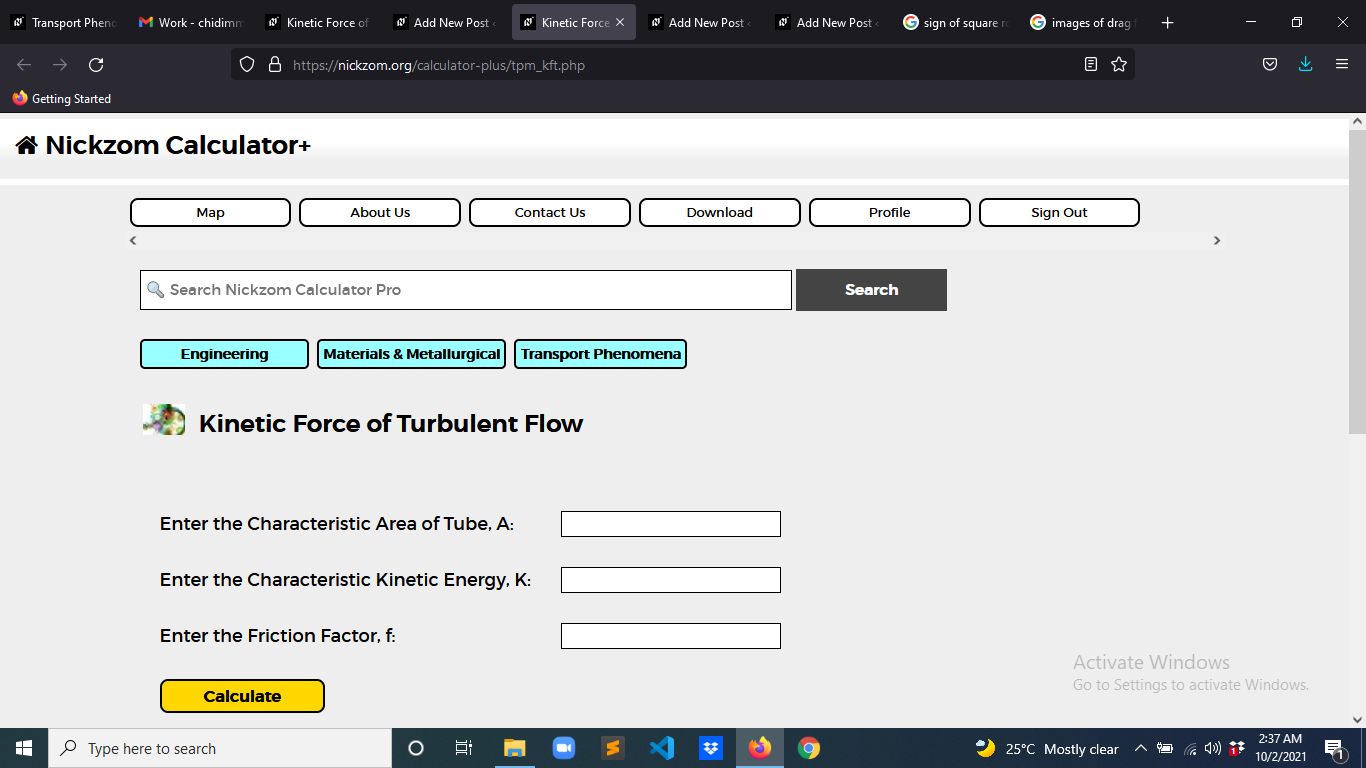
Task: Click the browser forward arrow
Action: [x=60, y=65]
